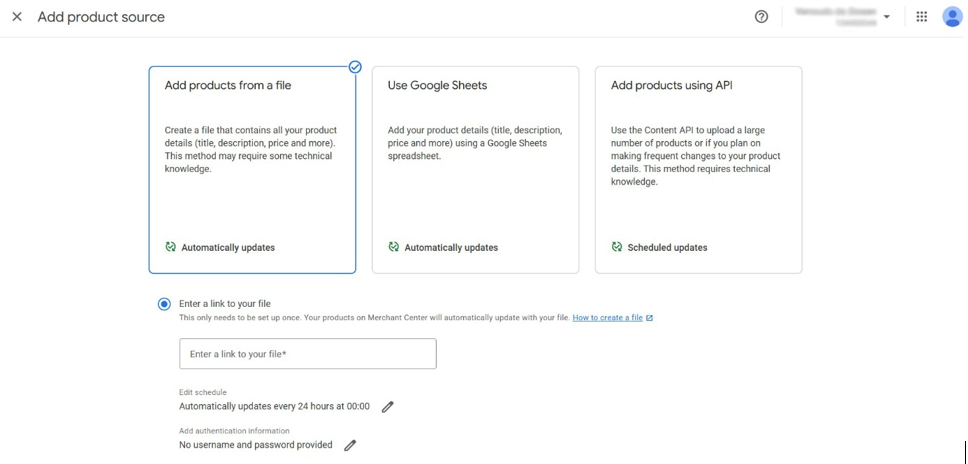968x464 pixels.
Task: Click external link icon beside How to create a file
Action: point(649,318)
